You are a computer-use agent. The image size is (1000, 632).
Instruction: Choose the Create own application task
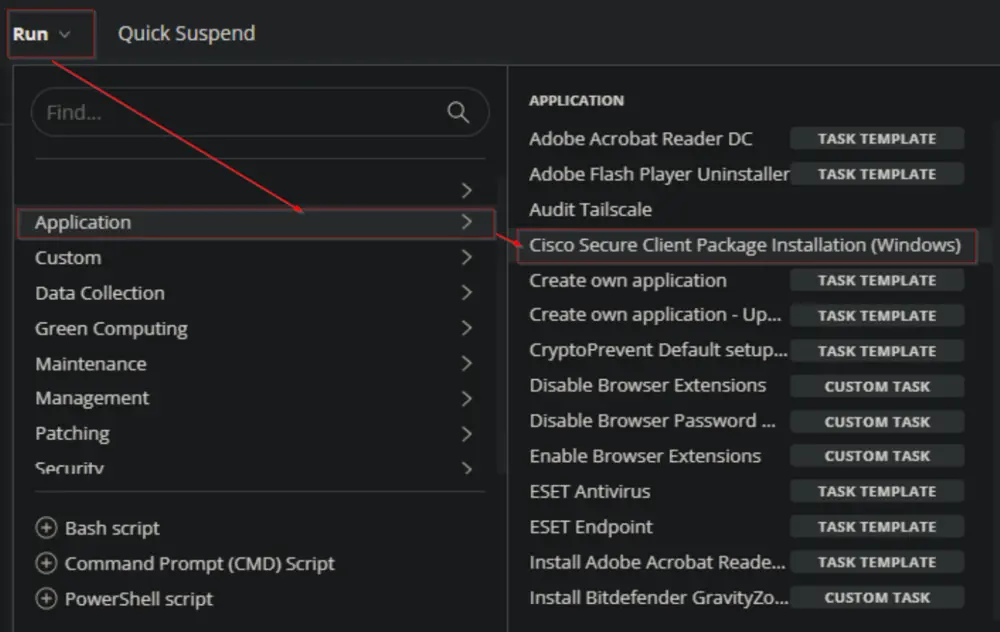pos(628,281)
